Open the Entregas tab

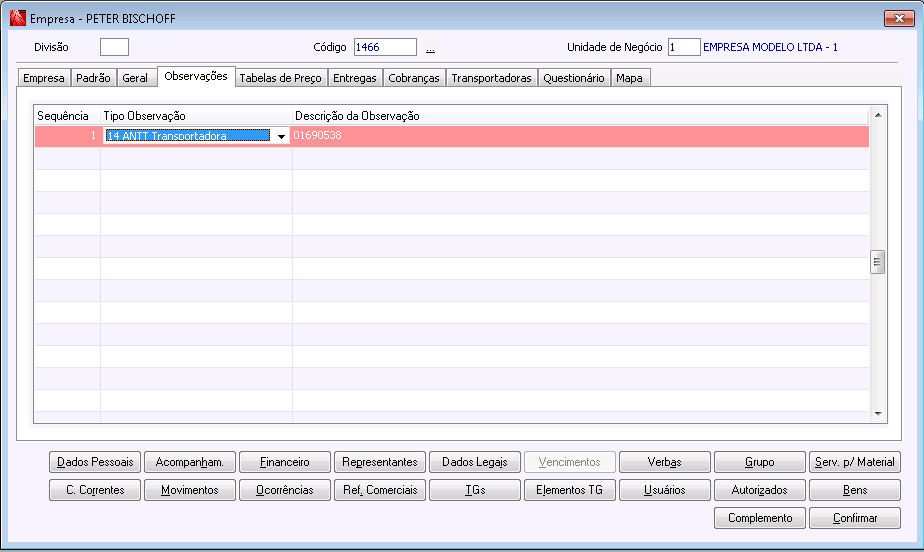point(355,78)
